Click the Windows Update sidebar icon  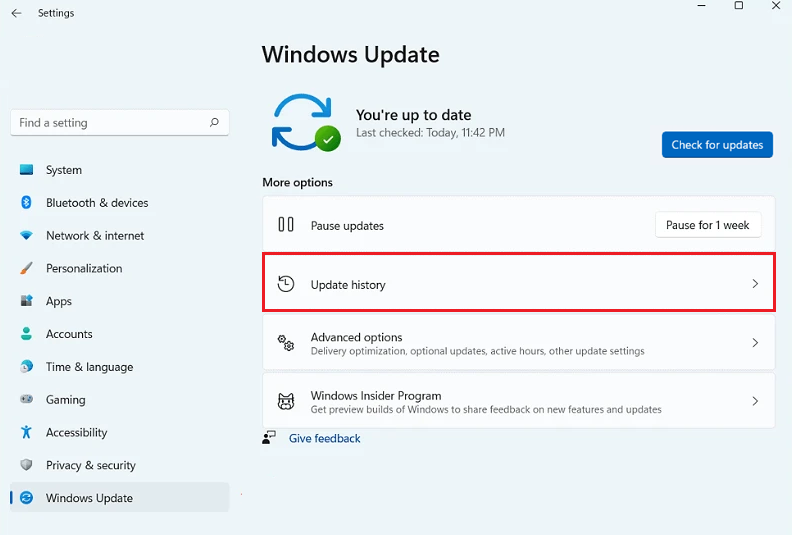click(x=26, y=498)
